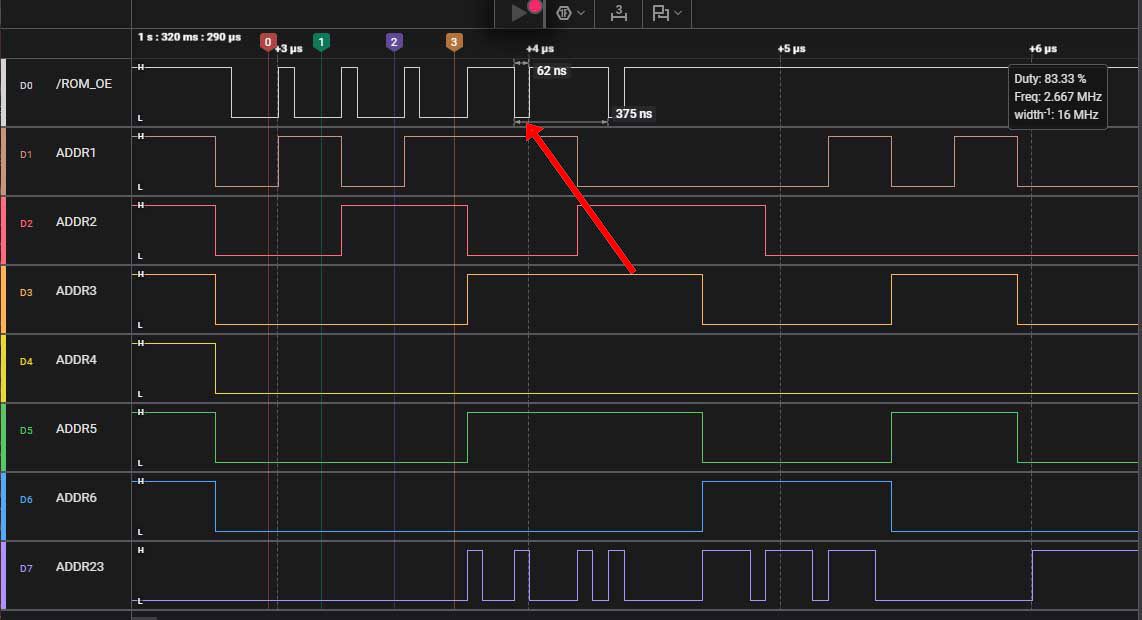Click the D2 channel index label
Screen dimensions: 1142x620
tap(26, 224)
